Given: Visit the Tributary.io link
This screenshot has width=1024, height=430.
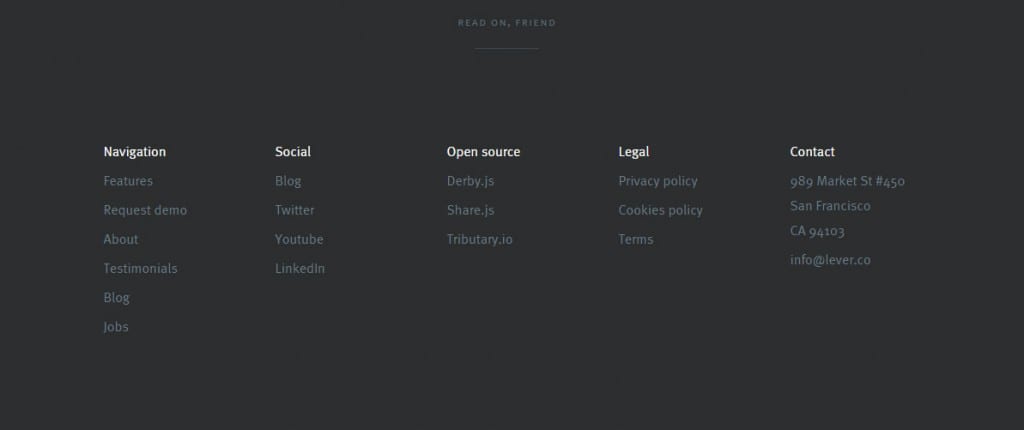Looking at the screenshot, I should [x=479, y=239].
